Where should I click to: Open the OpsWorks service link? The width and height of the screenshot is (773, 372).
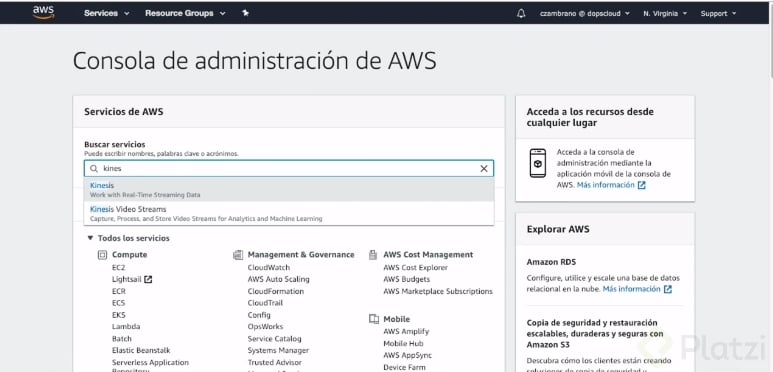click(x=265, y=327)
